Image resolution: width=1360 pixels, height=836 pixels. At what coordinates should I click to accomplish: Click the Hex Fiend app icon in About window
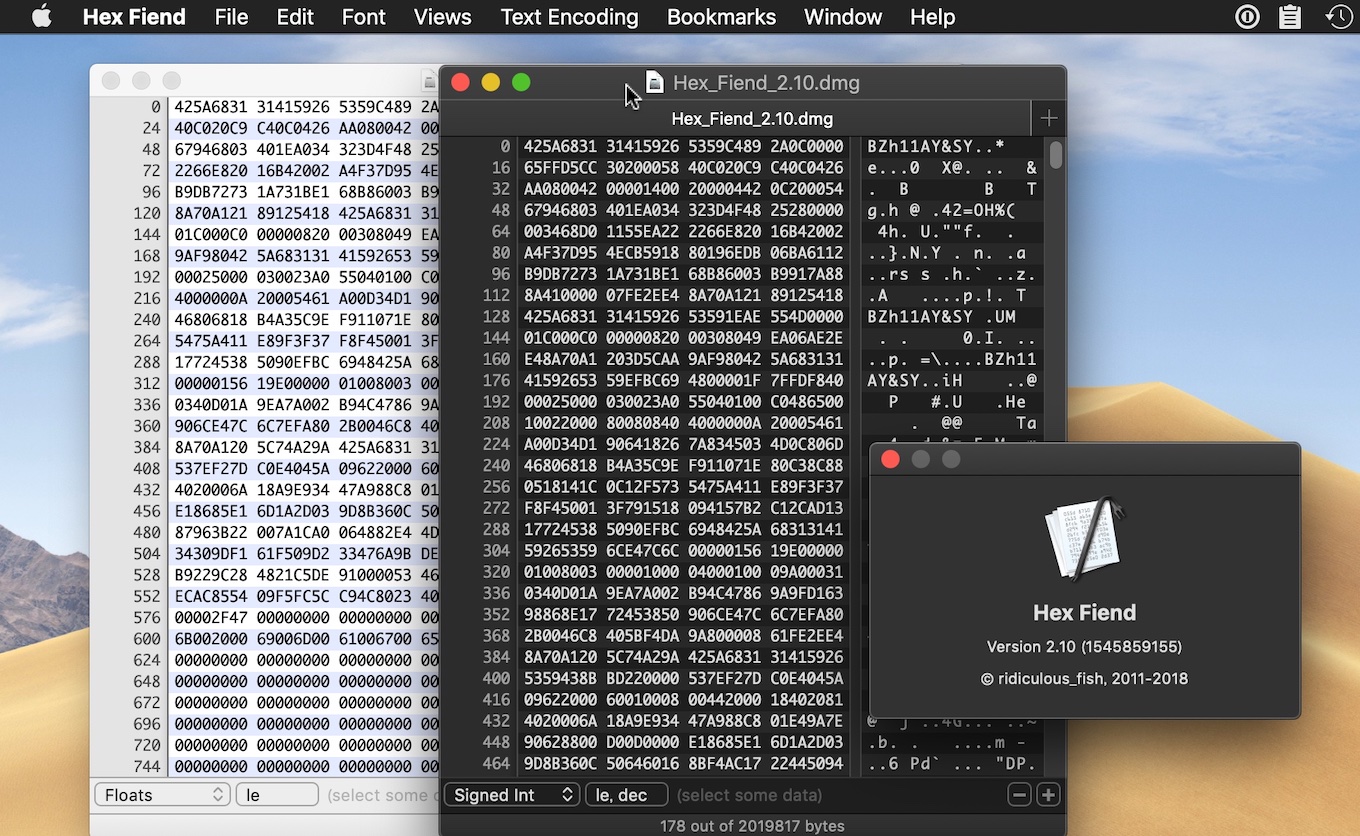[x=1084, y=537]
